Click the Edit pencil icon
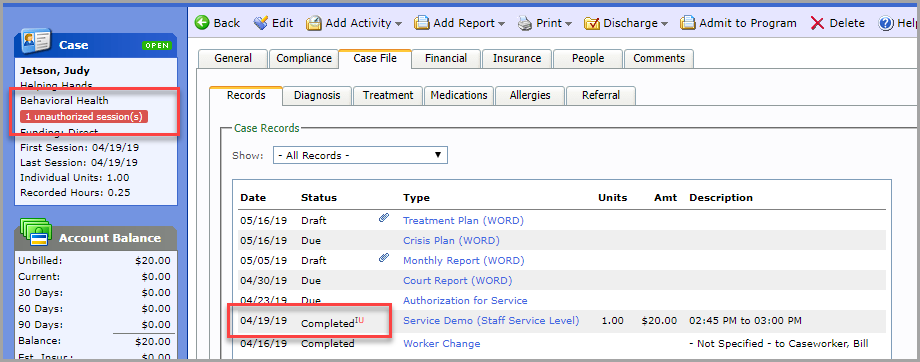 (261, 23)
